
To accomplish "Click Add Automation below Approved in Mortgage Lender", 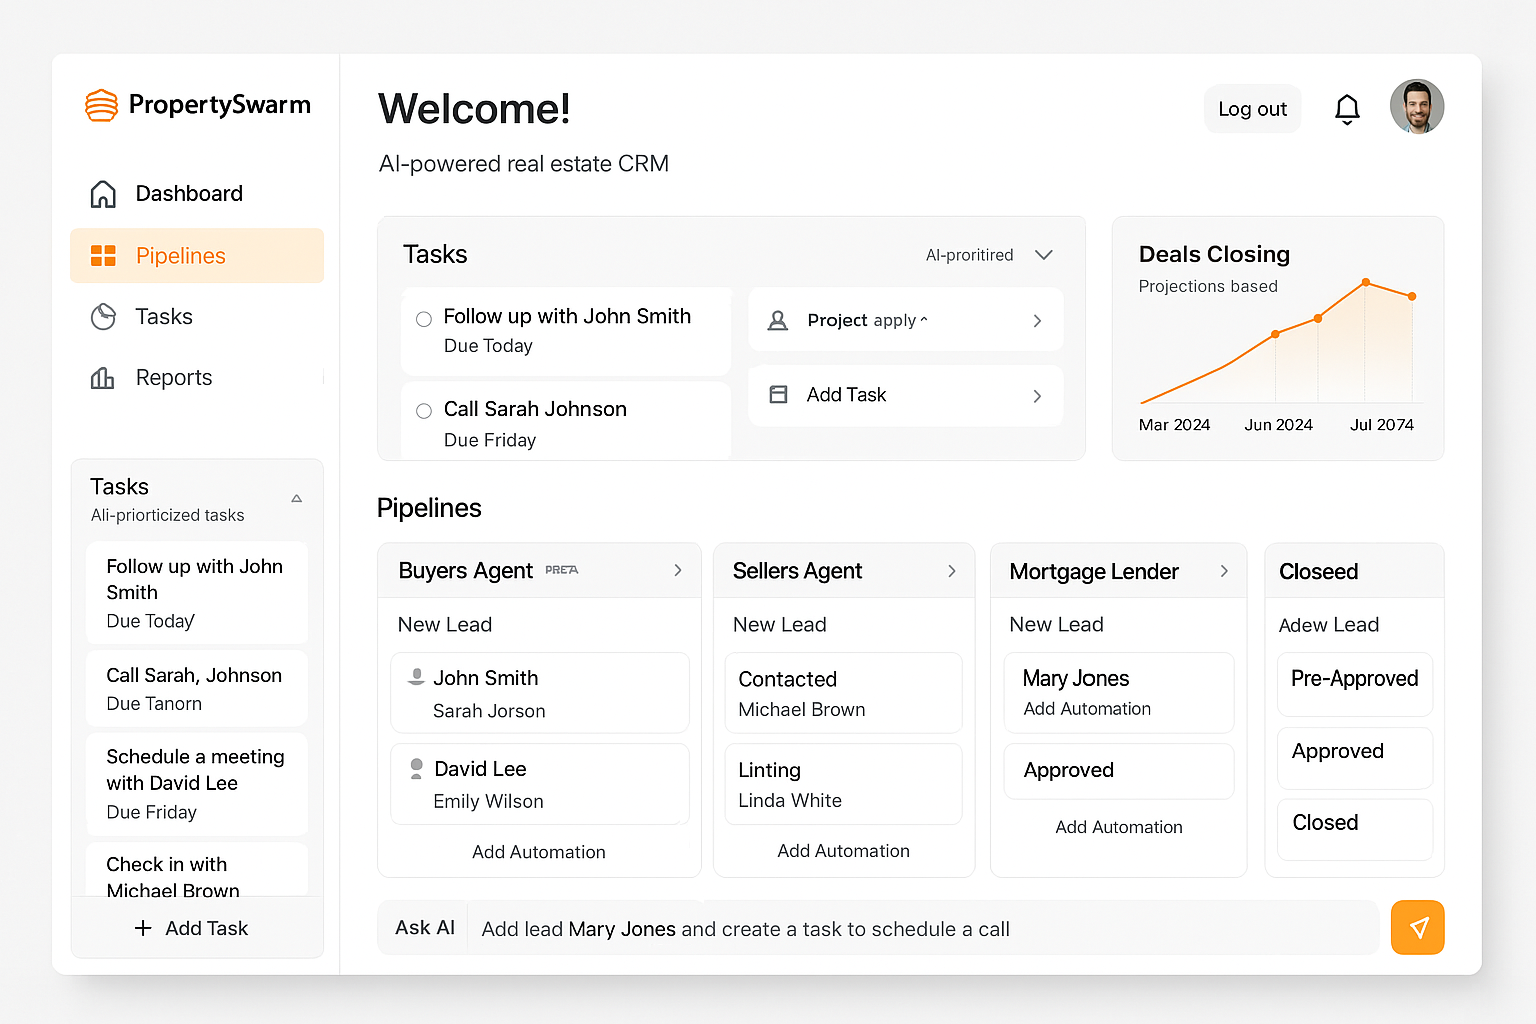I will [1119, 827].
